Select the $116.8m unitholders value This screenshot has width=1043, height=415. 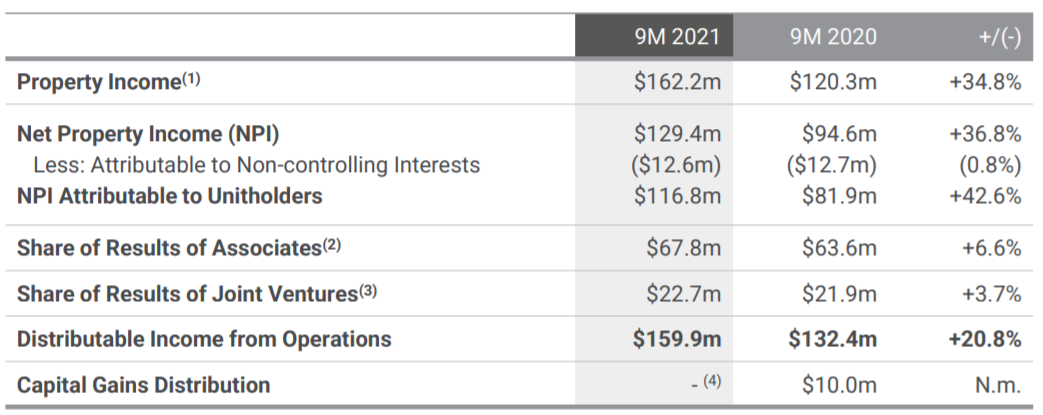point(677,196)
